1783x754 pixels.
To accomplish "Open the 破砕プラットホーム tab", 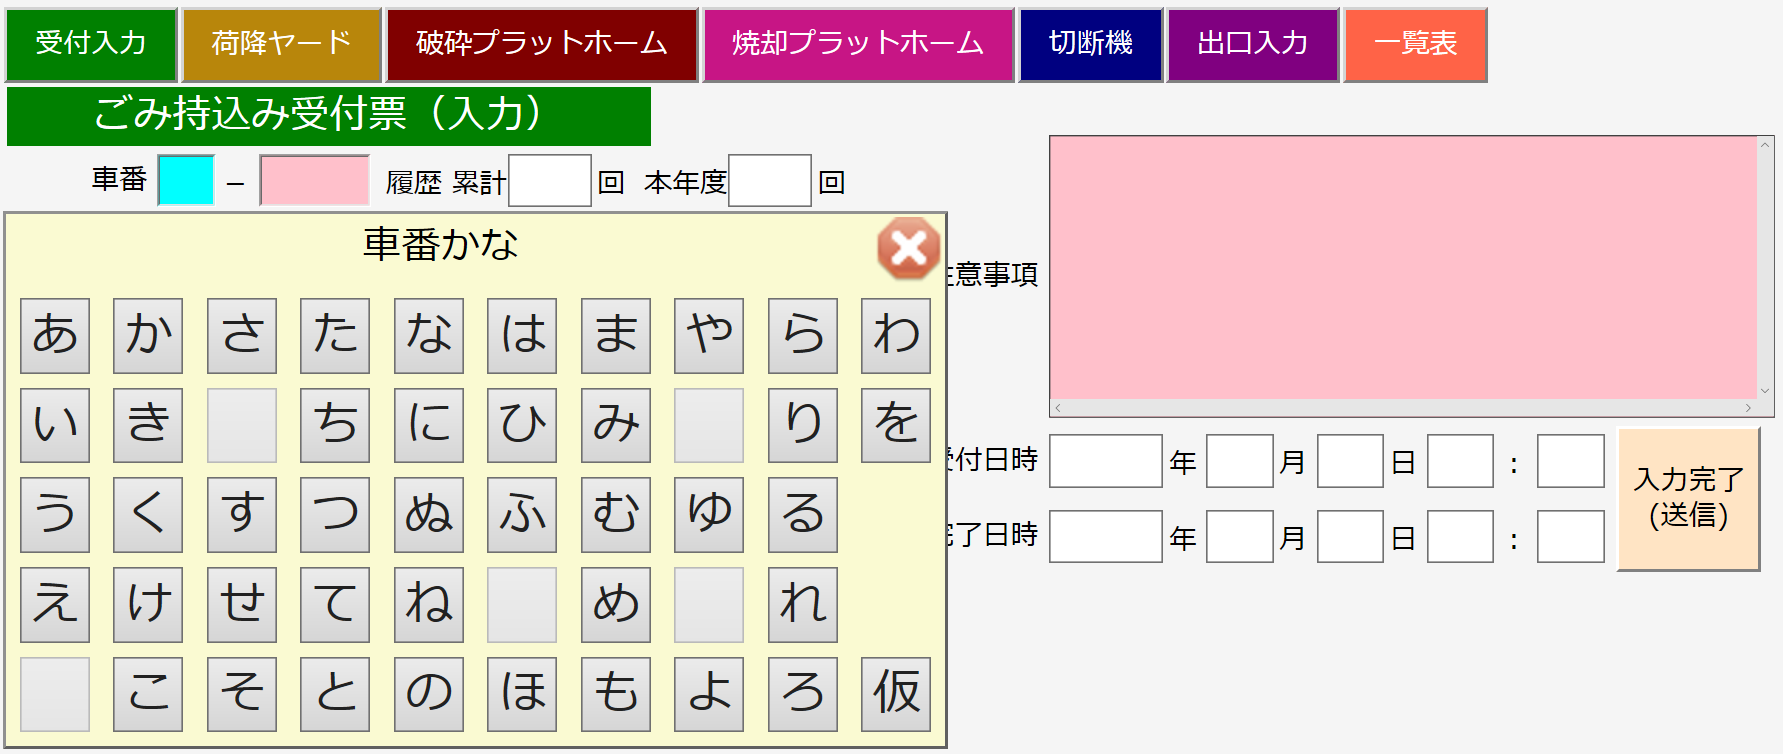I will (x=541, y=44).
